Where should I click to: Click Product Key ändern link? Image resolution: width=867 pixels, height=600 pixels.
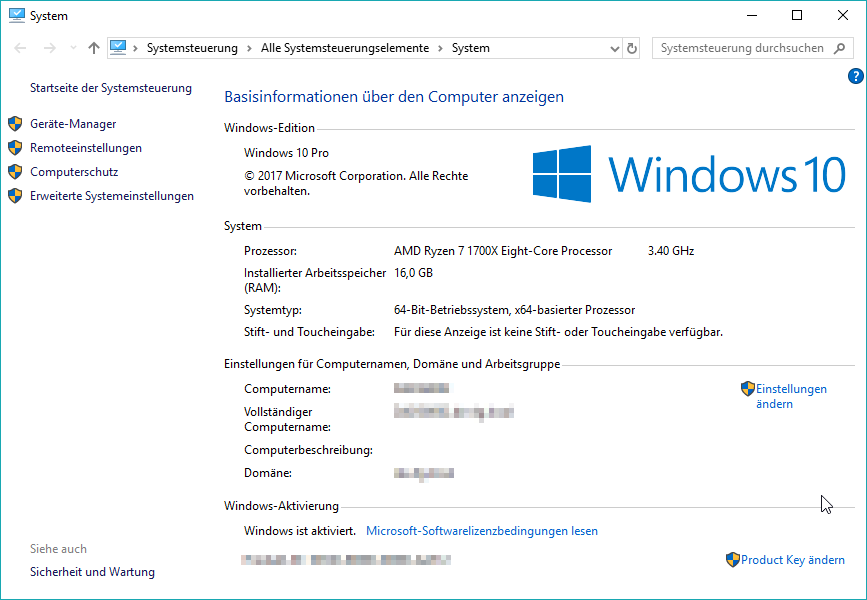[x=793, y=560]
